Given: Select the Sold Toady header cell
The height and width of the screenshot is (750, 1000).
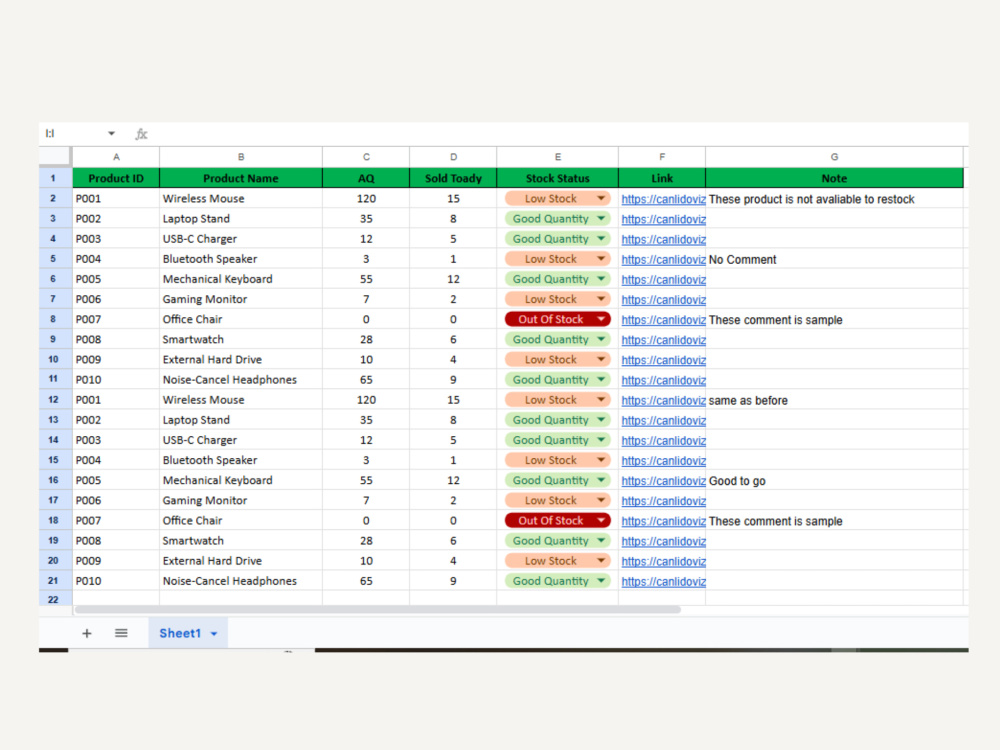Looking at the screenshot, I should pos(453,178).
